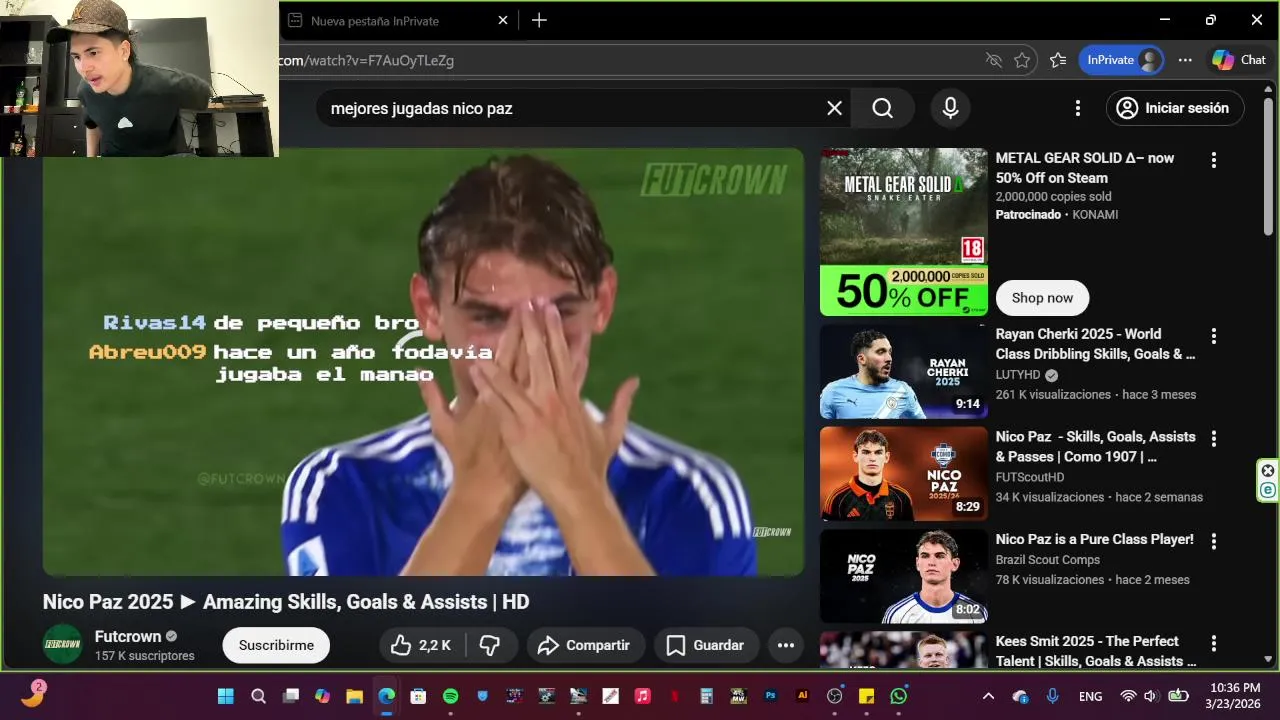Like the video with the thumbs-up button
Screen dimensions: 1280x720
coord(421,645)
